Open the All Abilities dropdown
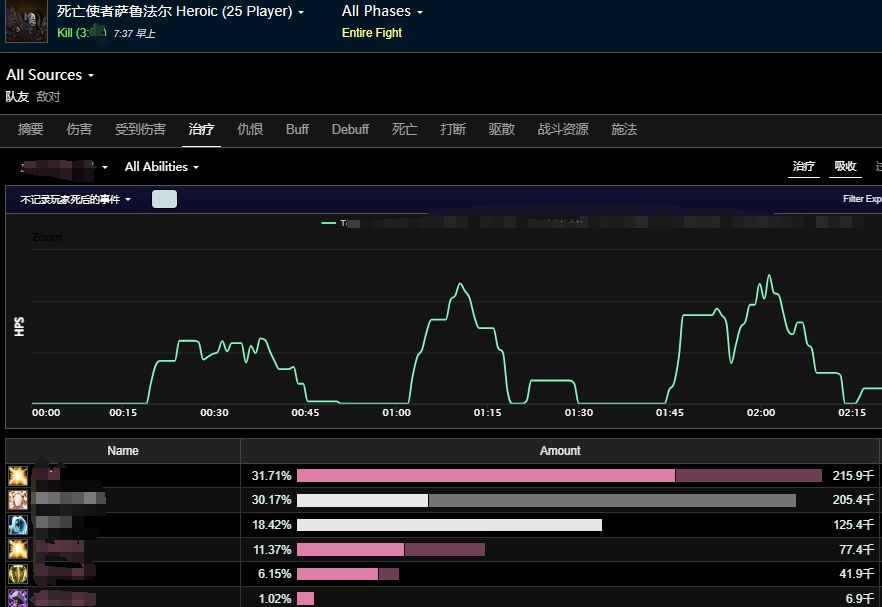882x607 pixels. (162, 167)
